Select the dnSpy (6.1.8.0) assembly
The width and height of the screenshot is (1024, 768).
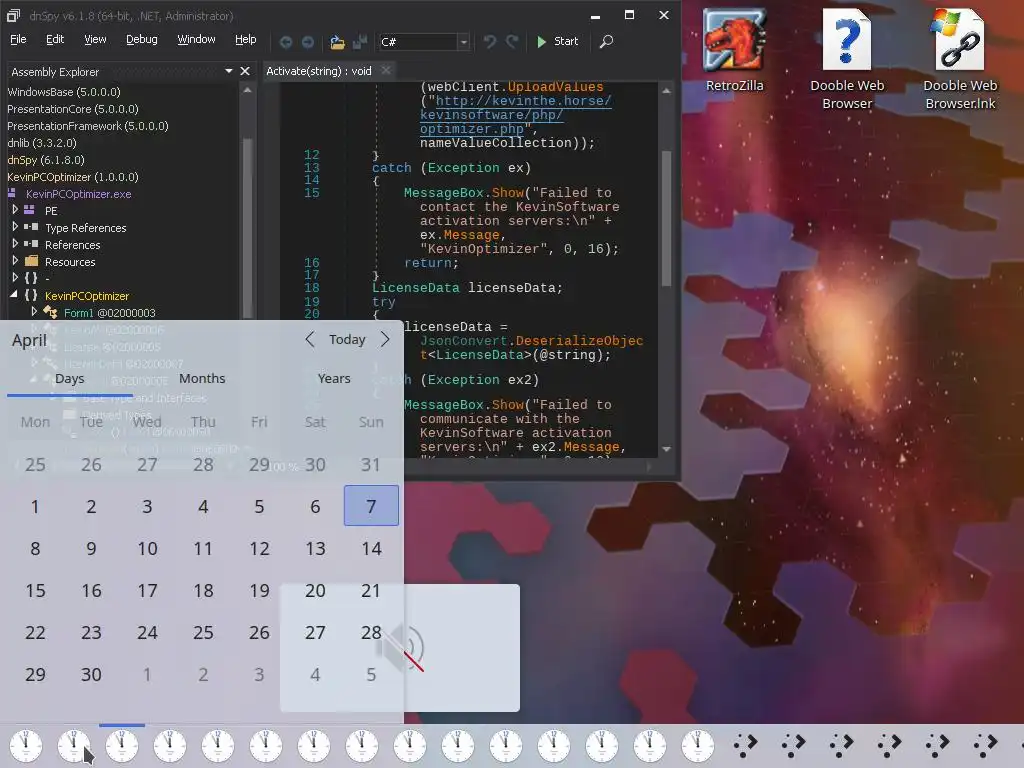tap(46, 160)
